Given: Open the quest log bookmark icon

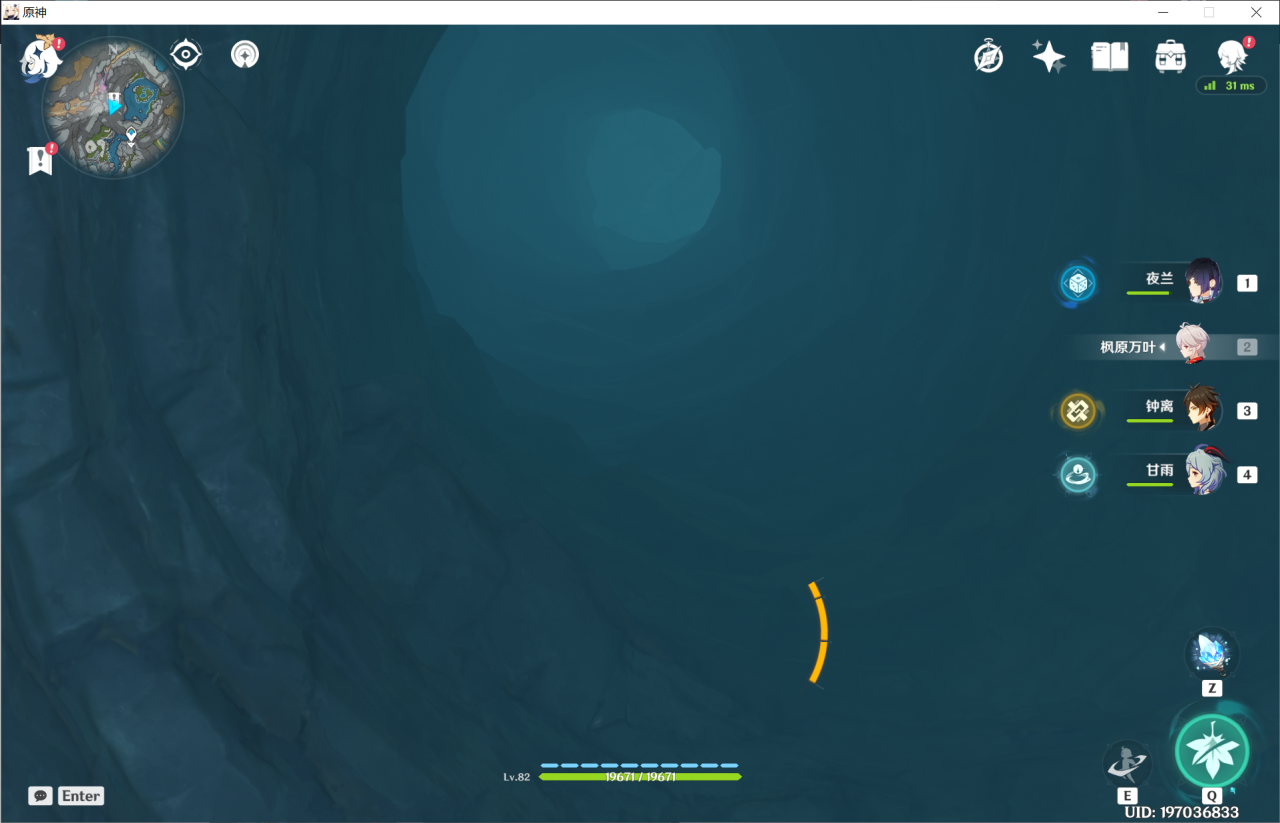Looking at the screenshot, I should 40,160.
